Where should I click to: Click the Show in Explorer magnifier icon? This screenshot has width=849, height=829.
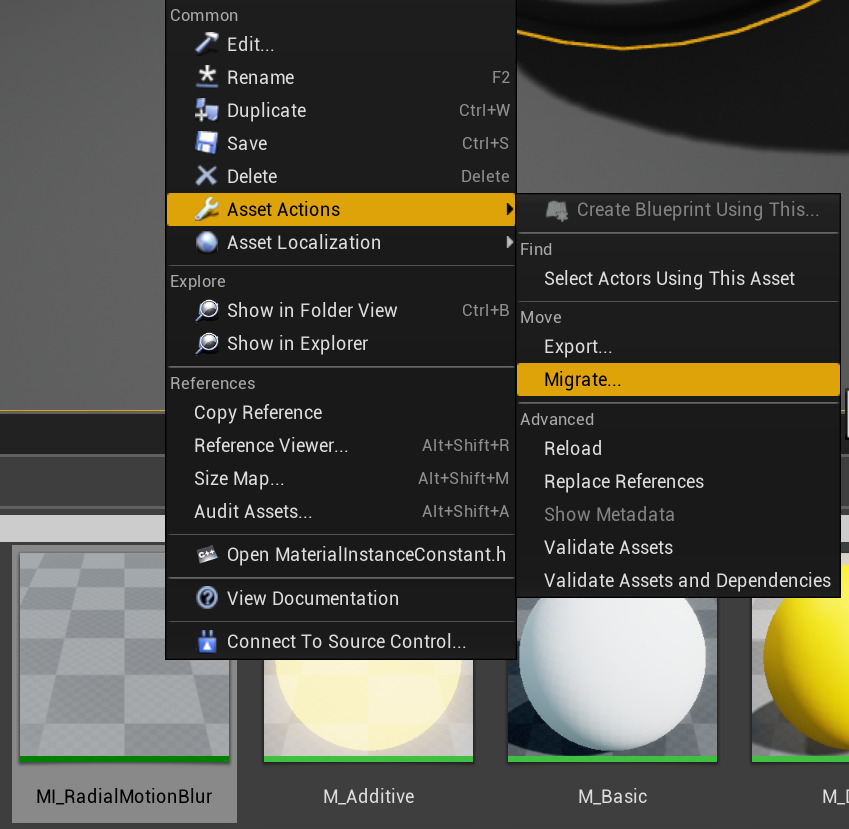(x=206, y=344)
